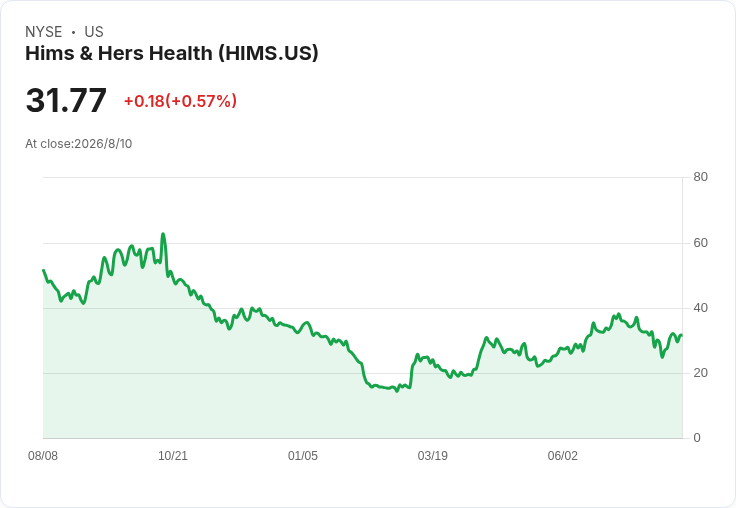
Task: Click the 40 y-axis value label
Action: [700, 308]
